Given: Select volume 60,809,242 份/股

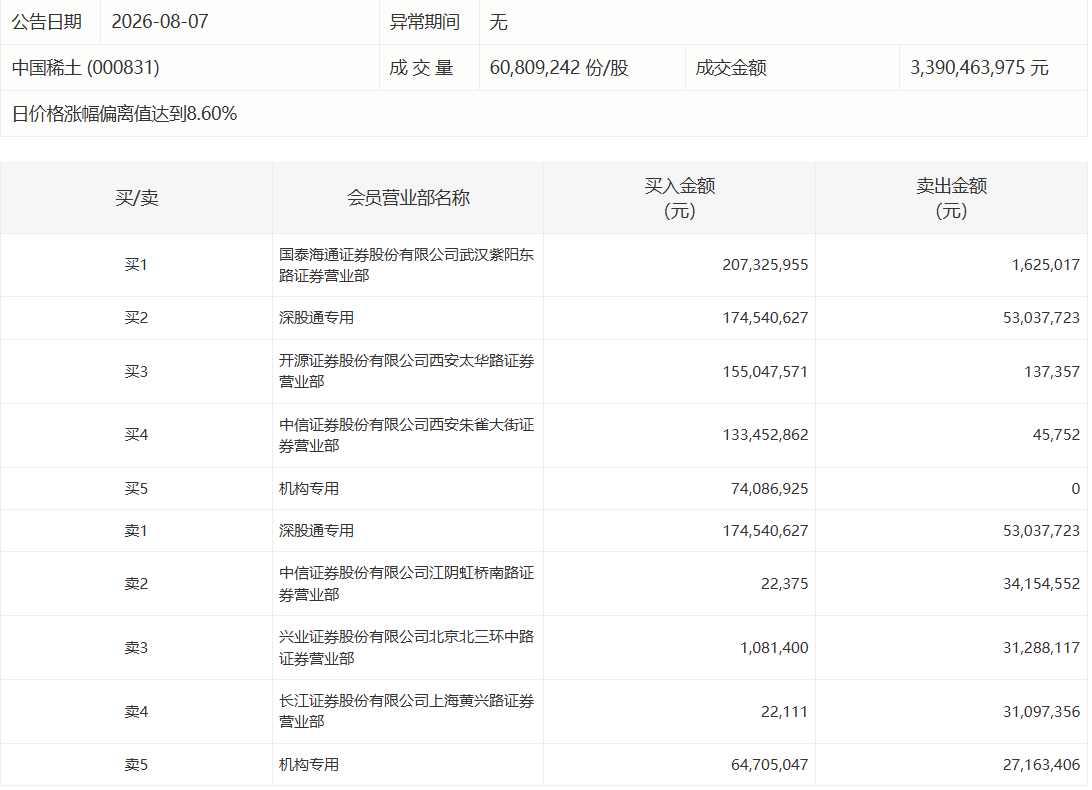Looking at the screenshot, I should 559,68.
